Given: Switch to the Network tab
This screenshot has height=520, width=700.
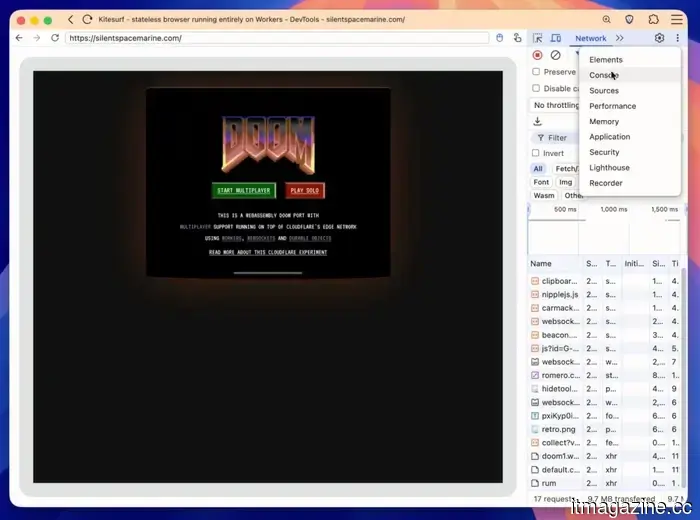Looking at the screenshot, I should (591, 38).
